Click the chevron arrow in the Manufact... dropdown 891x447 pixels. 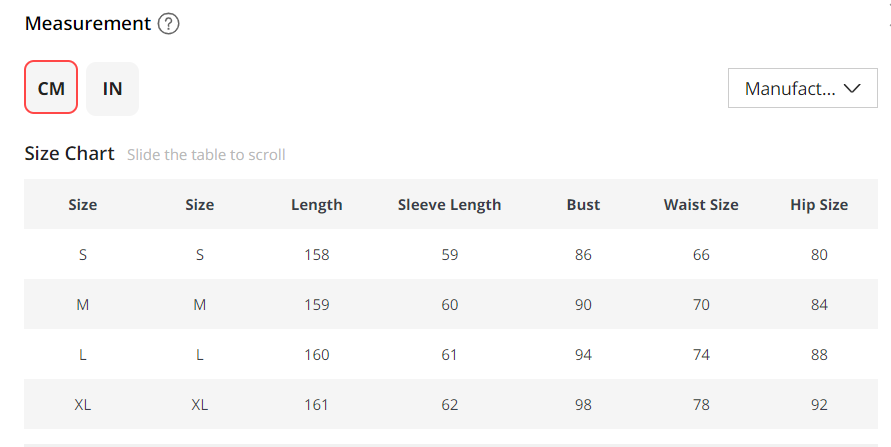[853, 88]
